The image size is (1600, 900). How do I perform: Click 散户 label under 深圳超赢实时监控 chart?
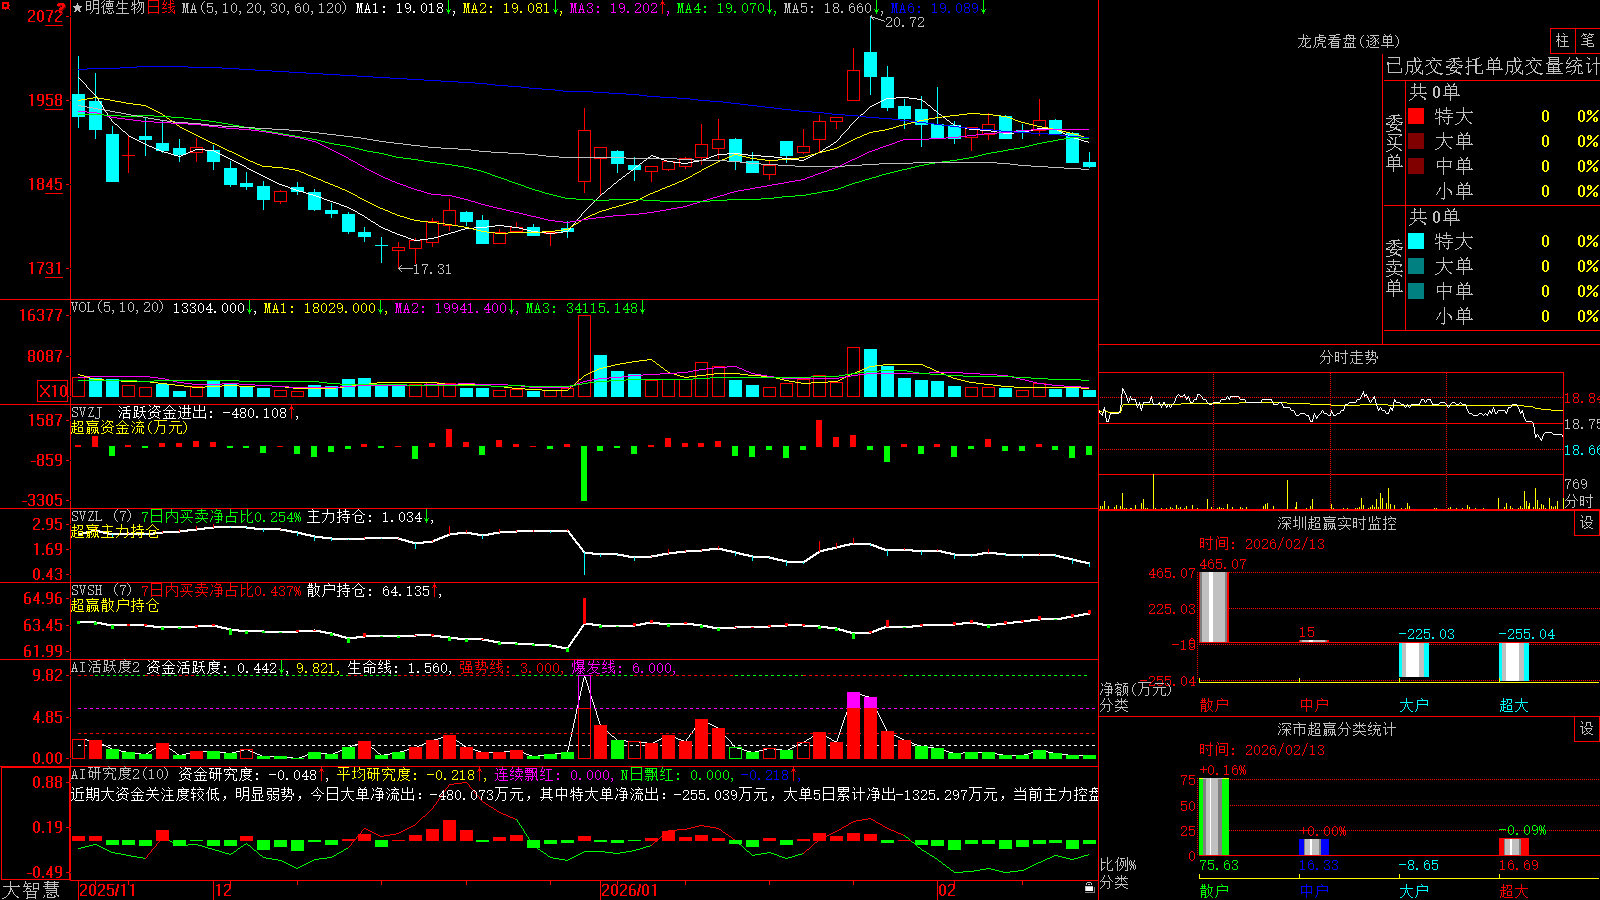click(1214, 705)
